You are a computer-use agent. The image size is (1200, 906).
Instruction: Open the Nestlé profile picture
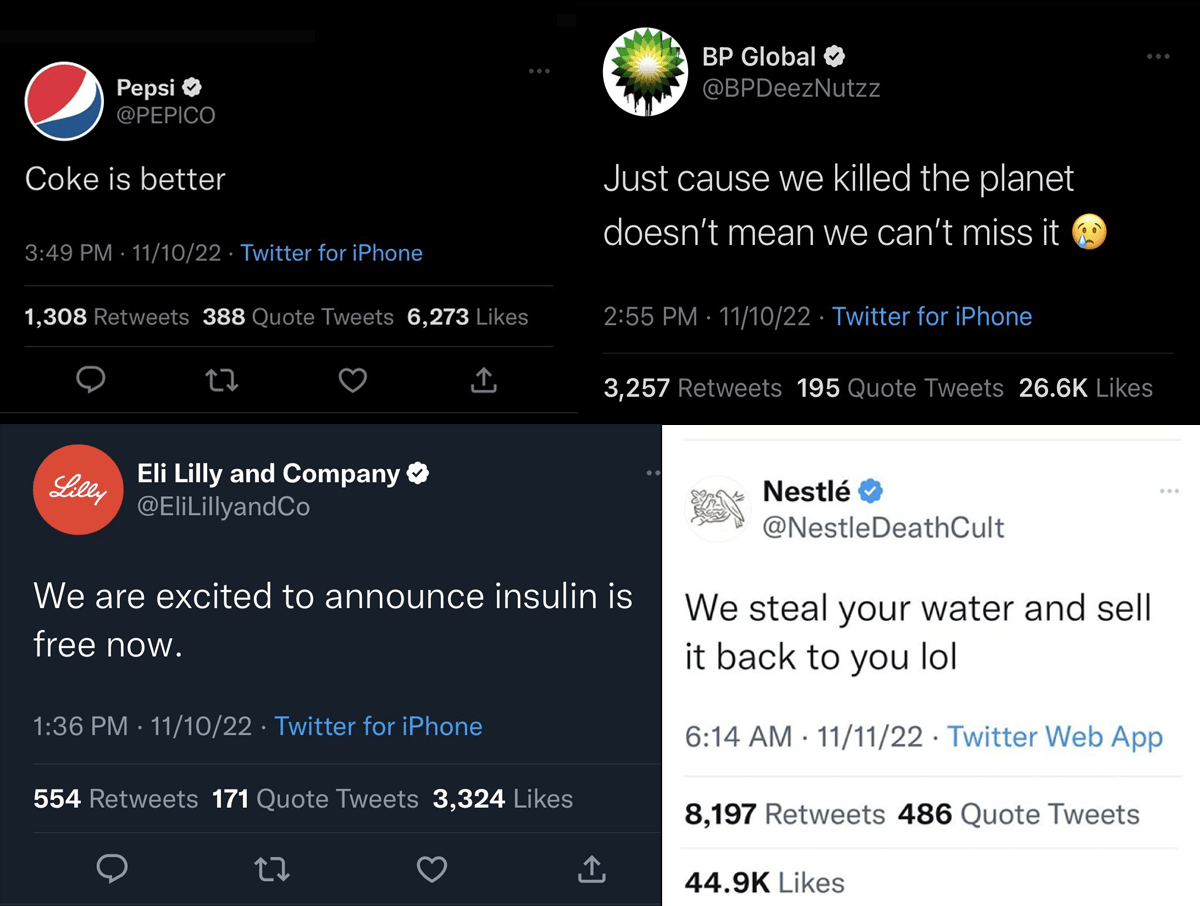click(x=717, y=510)
